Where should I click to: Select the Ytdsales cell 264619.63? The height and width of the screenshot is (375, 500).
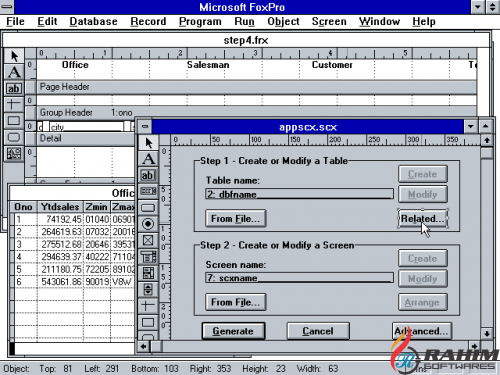click(60, 232)
